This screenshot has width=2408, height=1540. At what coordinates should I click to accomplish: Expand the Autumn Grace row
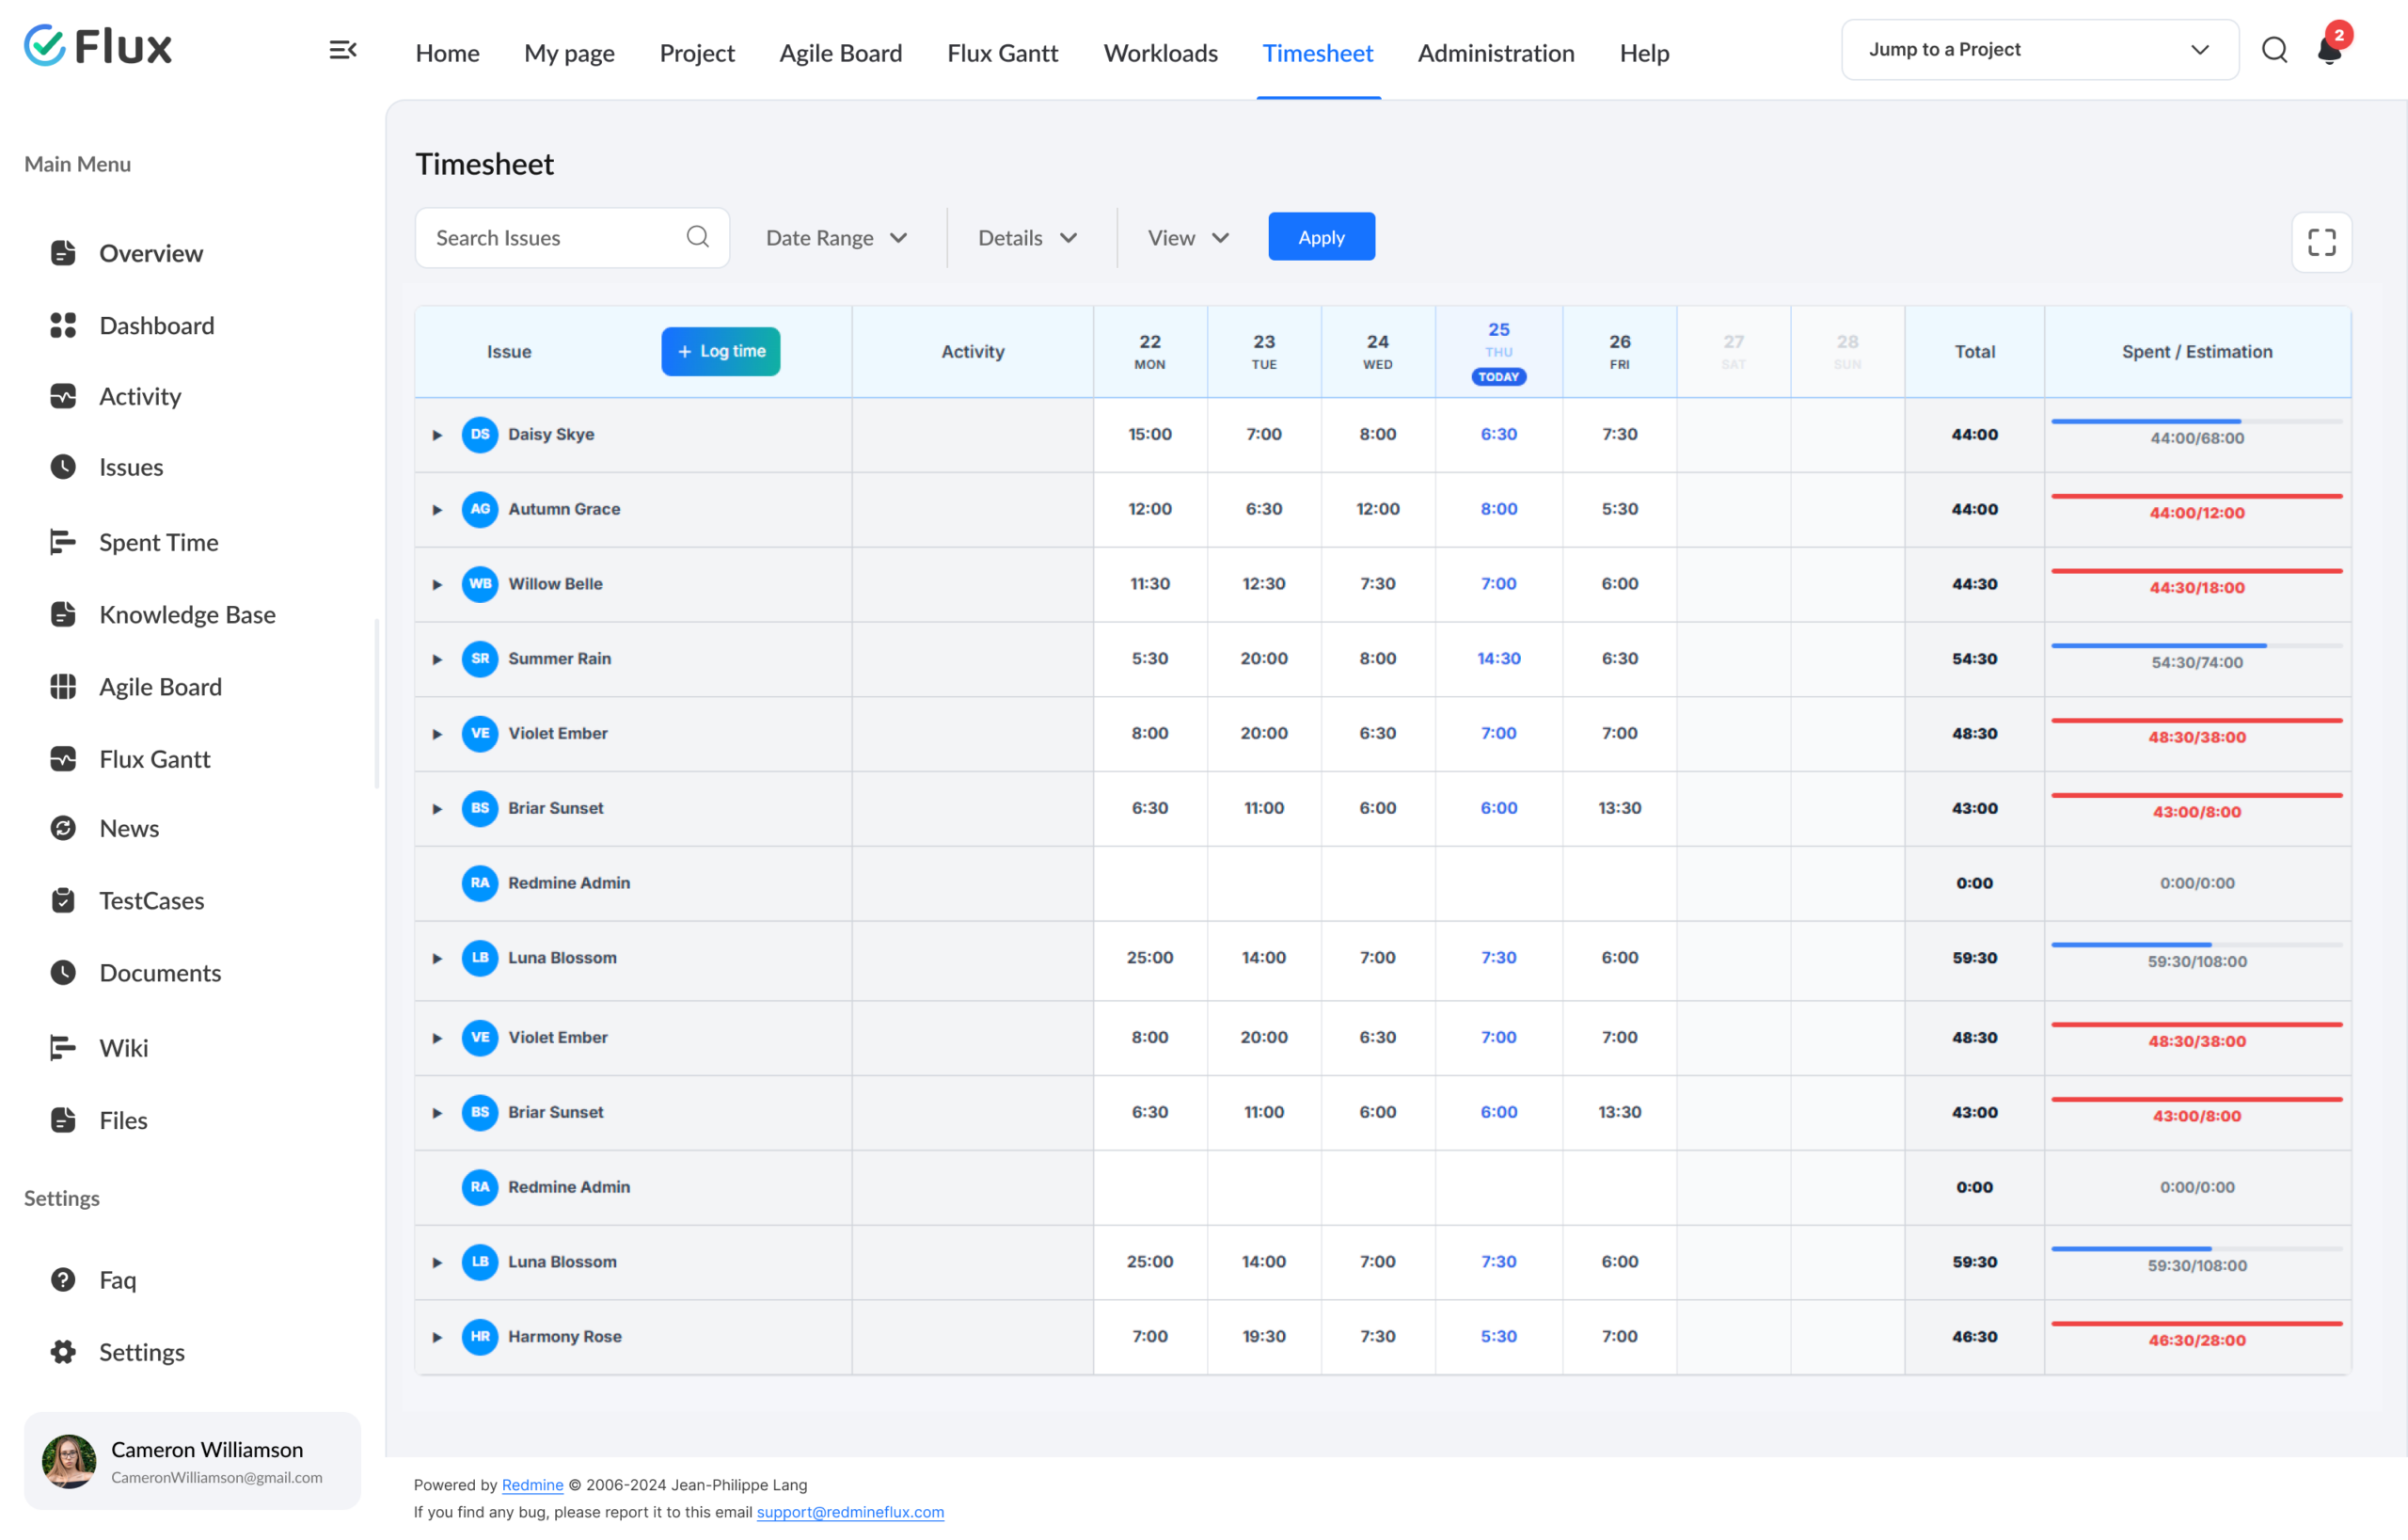(437, 510)
